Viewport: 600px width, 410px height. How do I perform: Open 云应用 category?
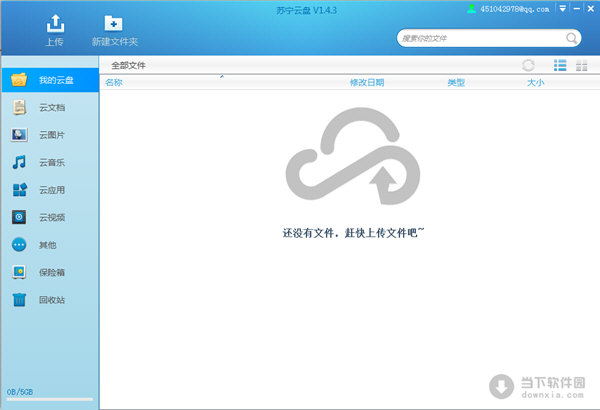coord(50,190)
